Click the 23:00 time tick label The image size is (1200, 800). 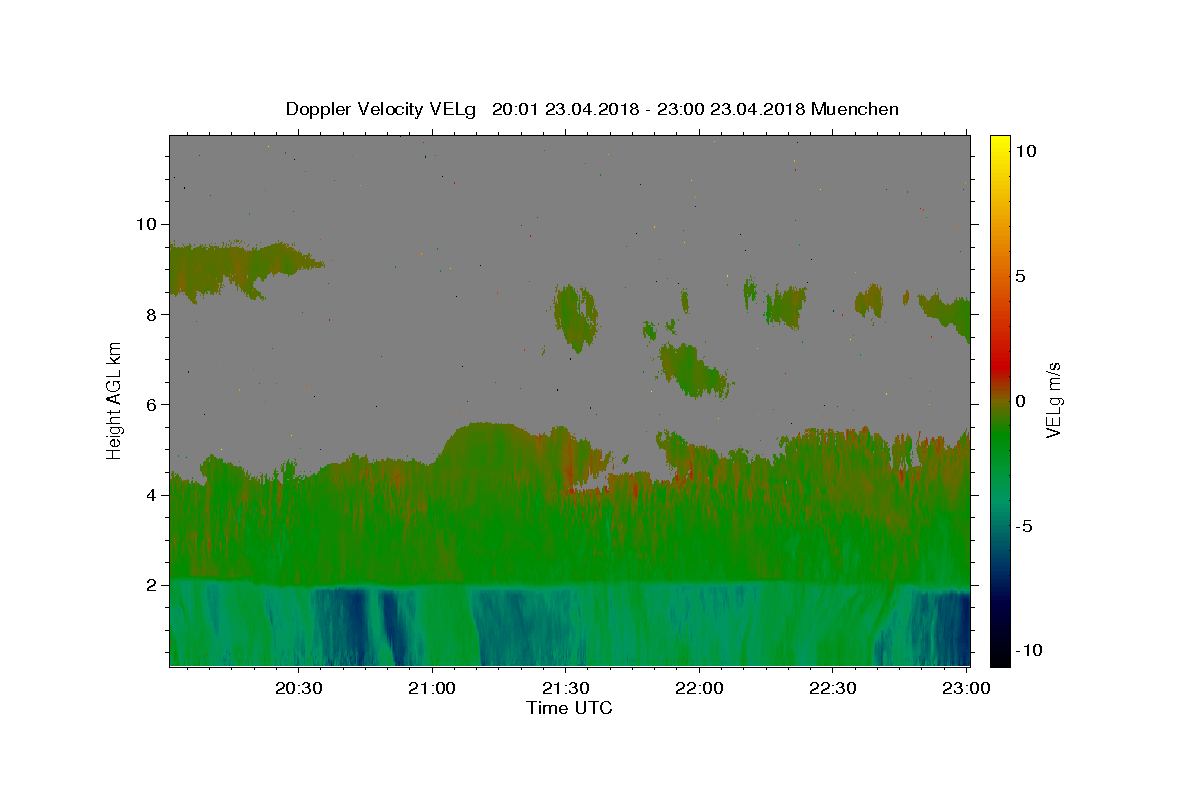pos(966,688)
